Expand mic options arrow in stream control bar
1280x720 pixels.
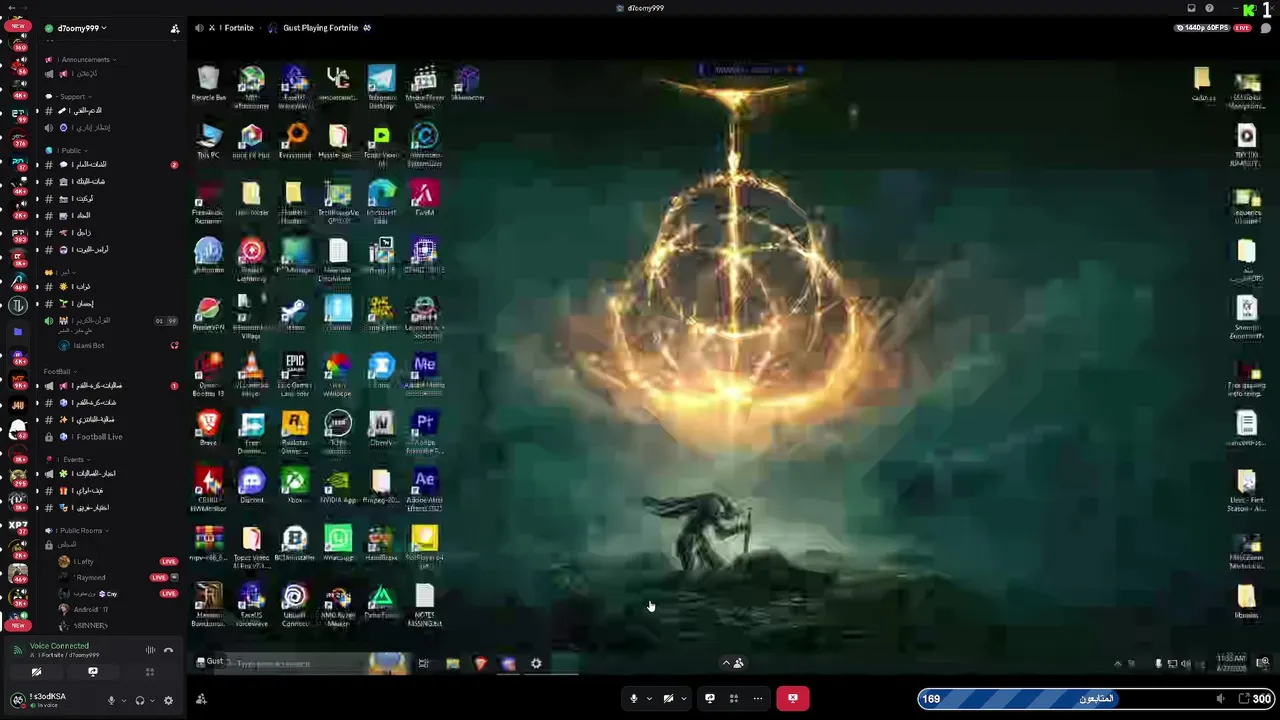coord(649,698)
